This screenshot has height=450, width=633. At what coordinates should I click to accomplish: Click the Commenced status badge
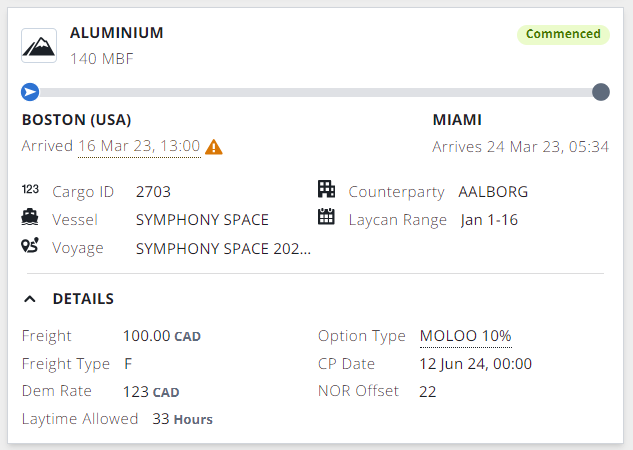point(563,34)
